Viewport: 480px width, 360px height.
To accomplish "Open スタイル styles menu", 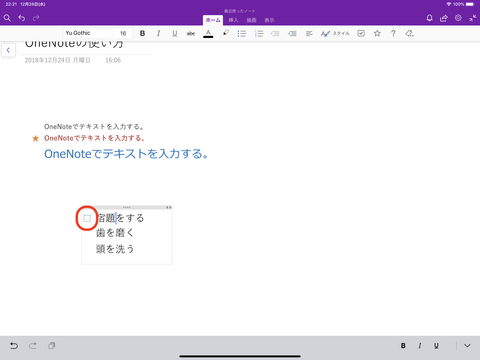I will [x=335, y=33].
